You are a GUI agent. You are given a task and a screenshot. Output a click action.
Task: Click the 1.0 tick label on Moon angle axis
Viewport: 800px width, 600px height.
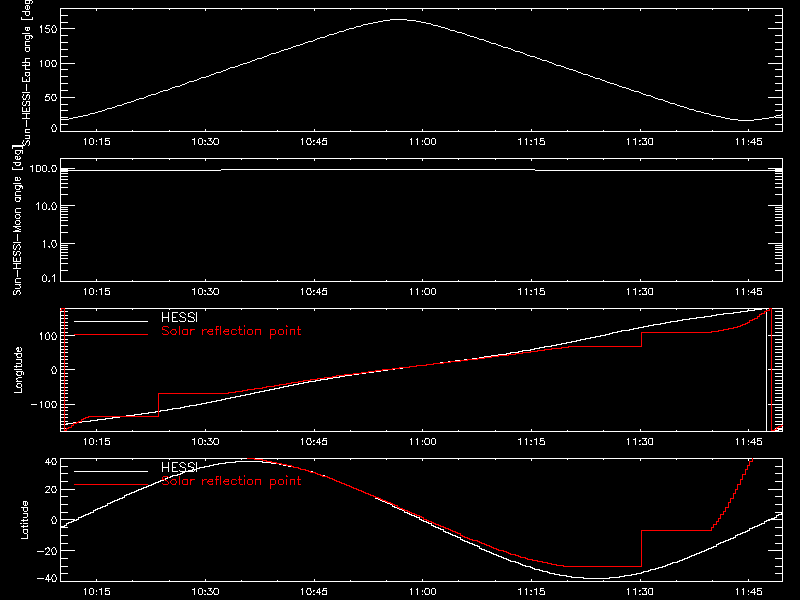(49, 244)
